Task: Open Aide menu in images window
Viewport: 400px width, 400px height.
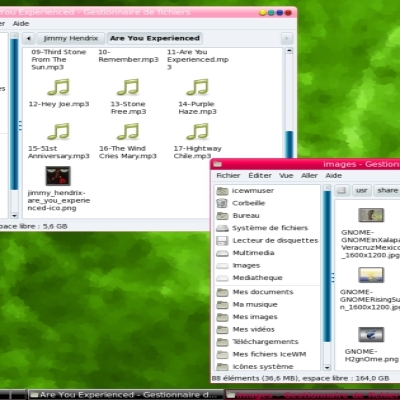Action: tap(333, 176)
